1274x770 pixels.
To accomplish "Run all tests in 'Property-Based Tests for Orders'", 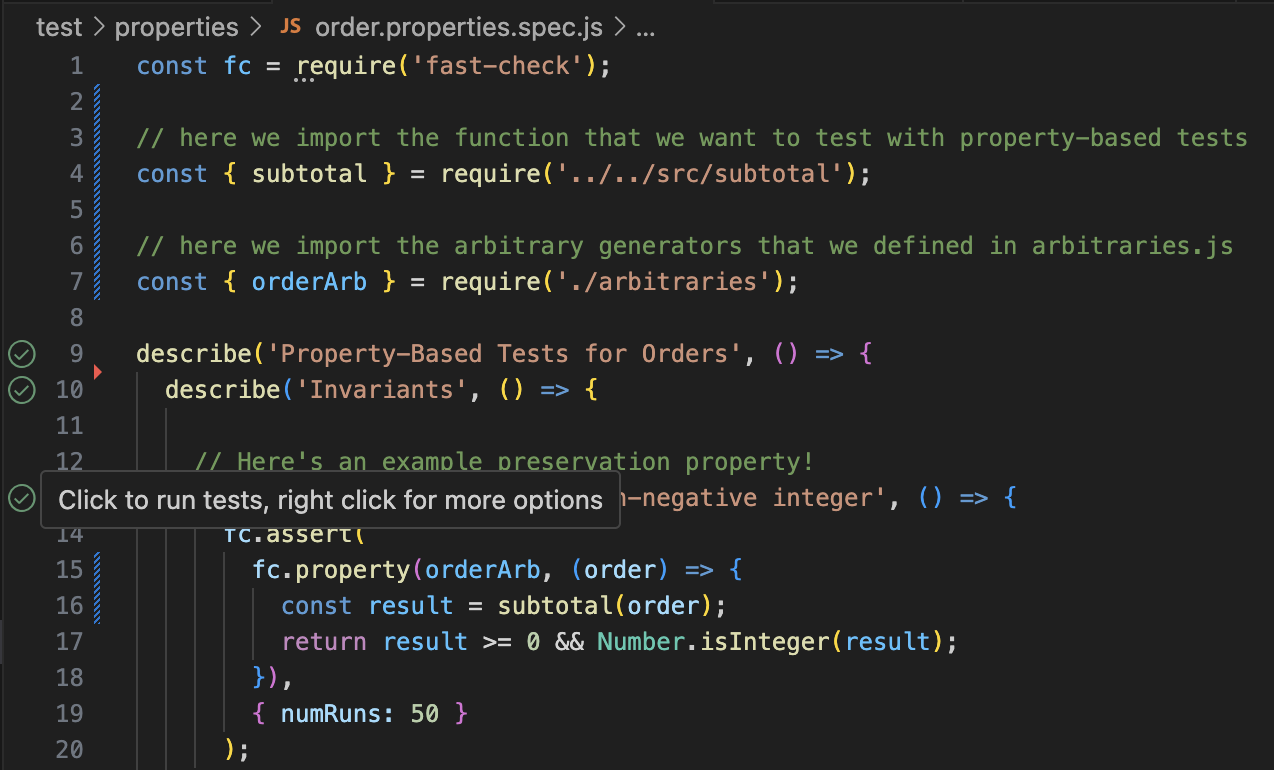I will point(21,353).
